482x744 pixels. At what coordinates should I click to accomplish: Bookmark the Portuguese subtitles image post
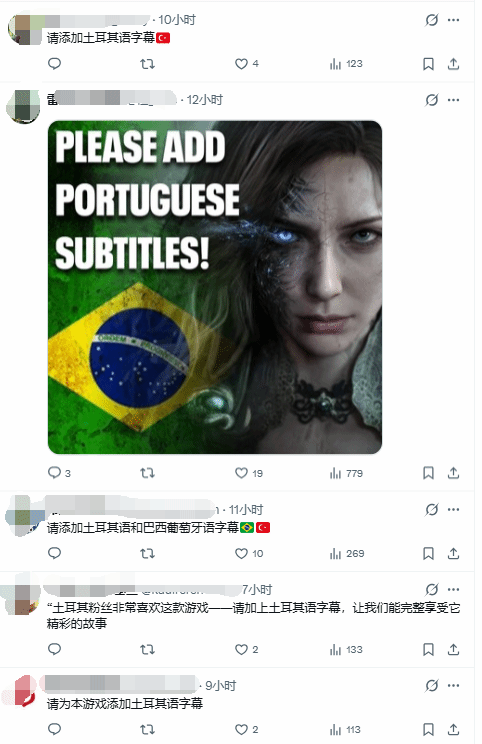428,473
